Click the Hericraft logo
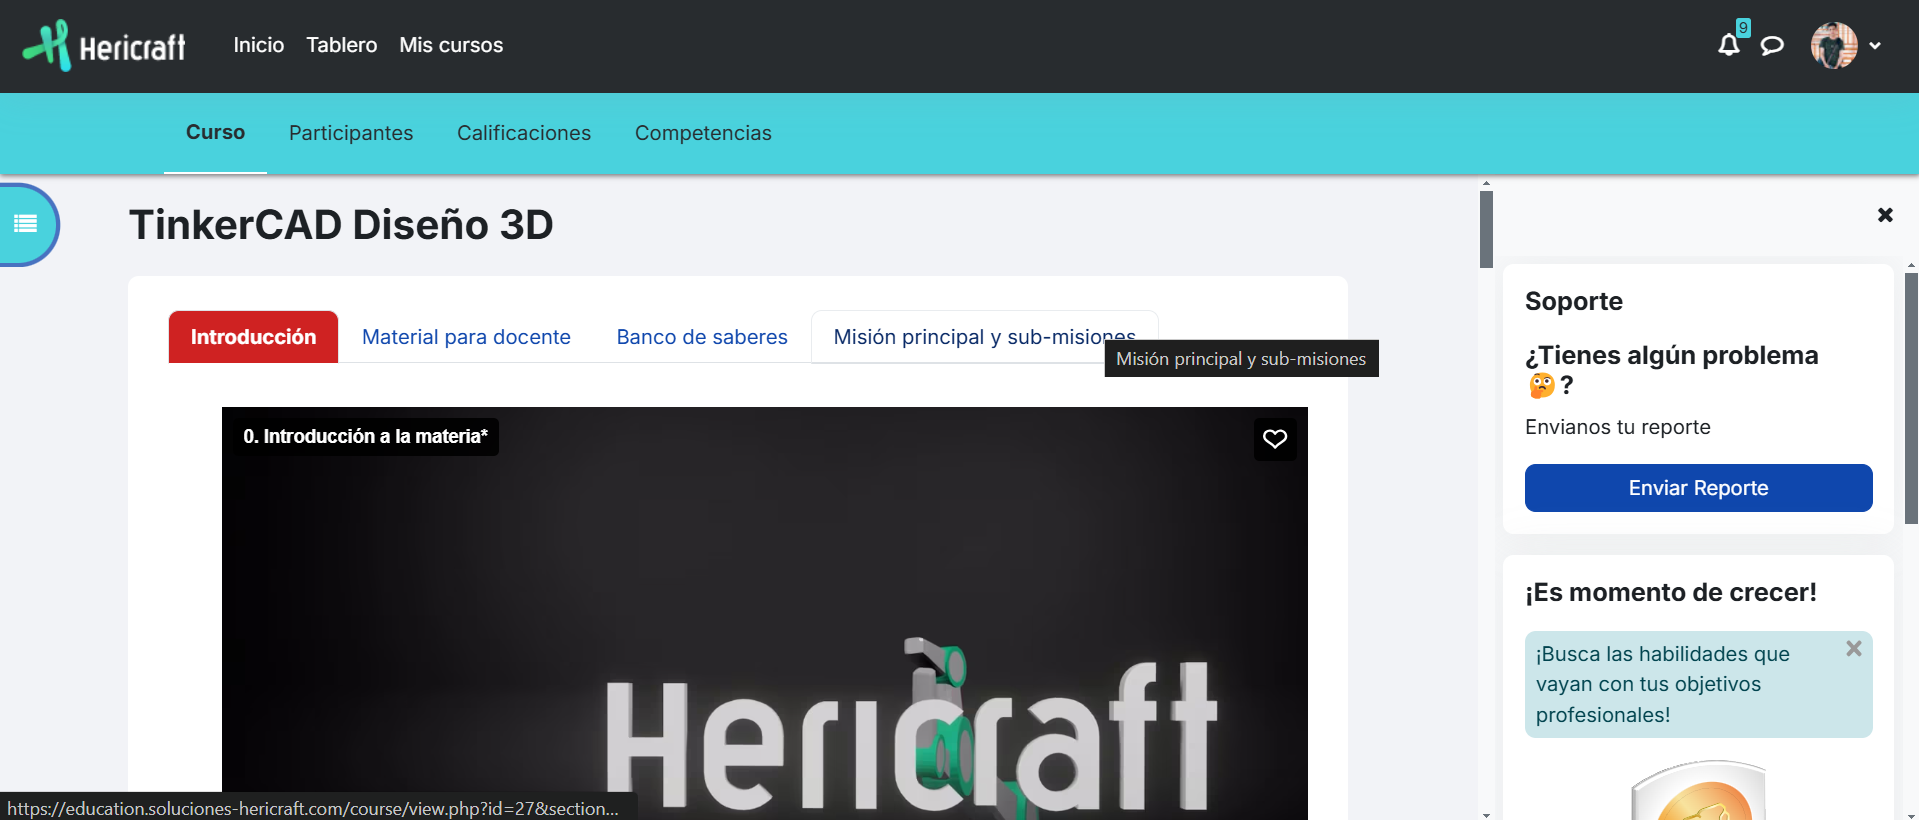 click(105, 46)
